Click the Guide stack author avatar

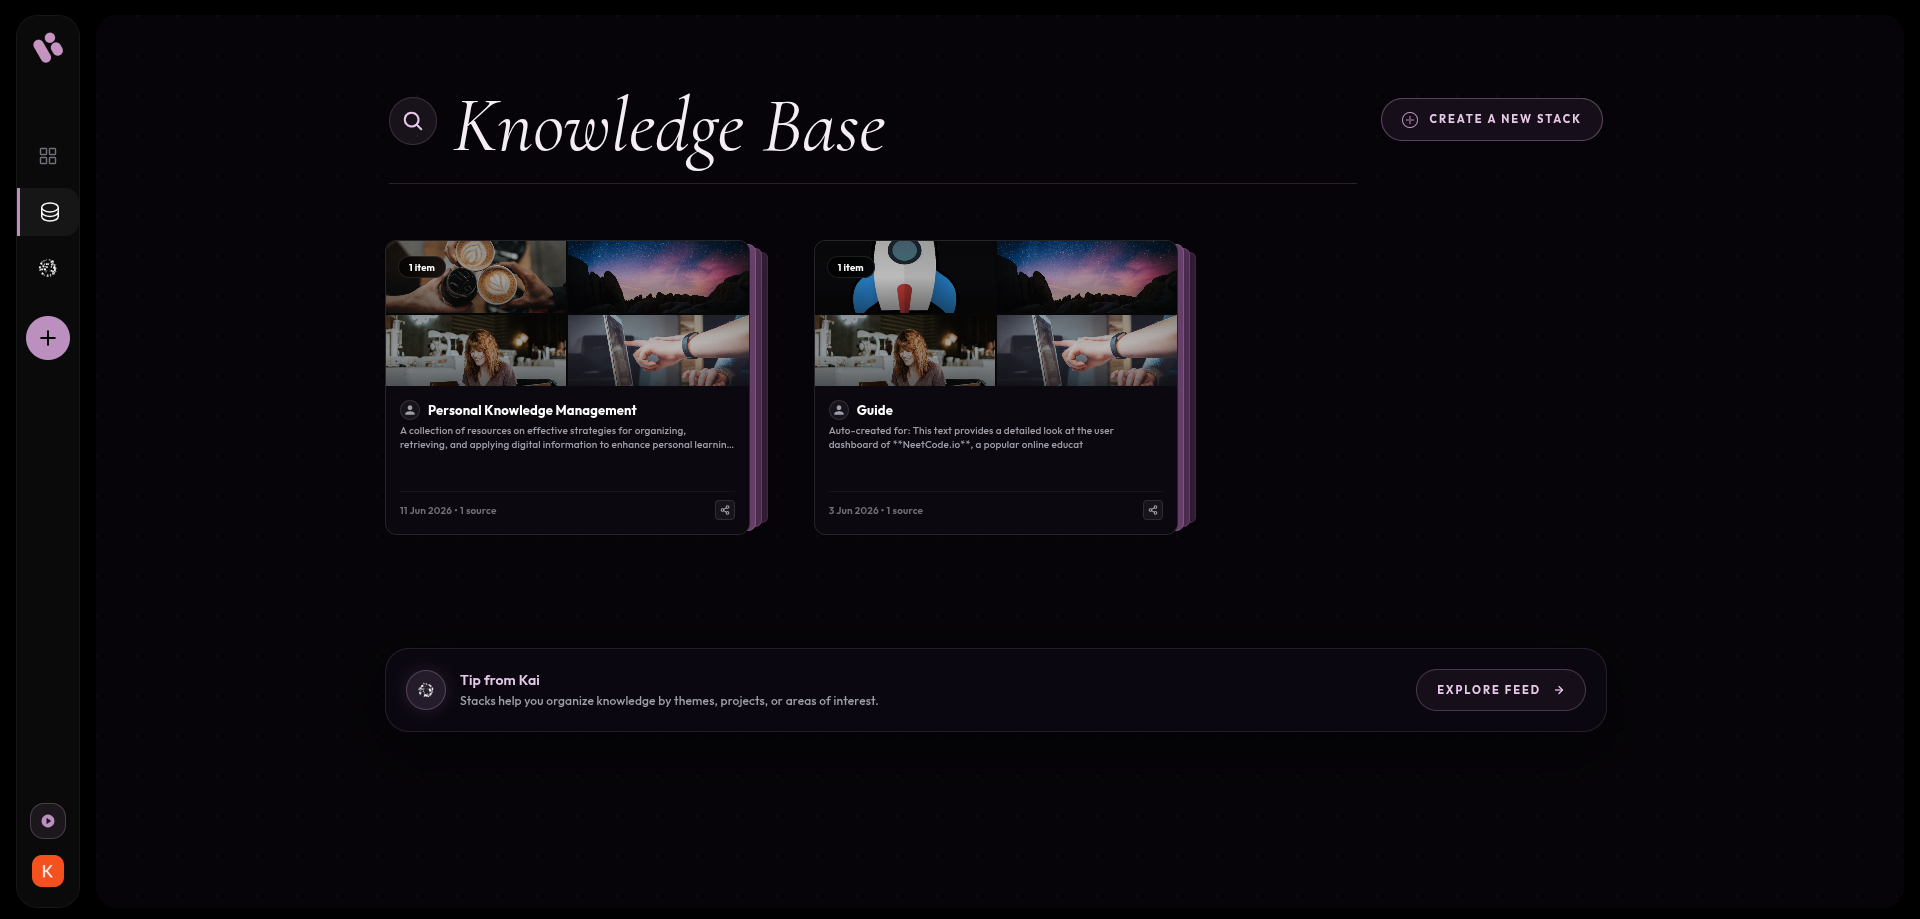(839, 410)
